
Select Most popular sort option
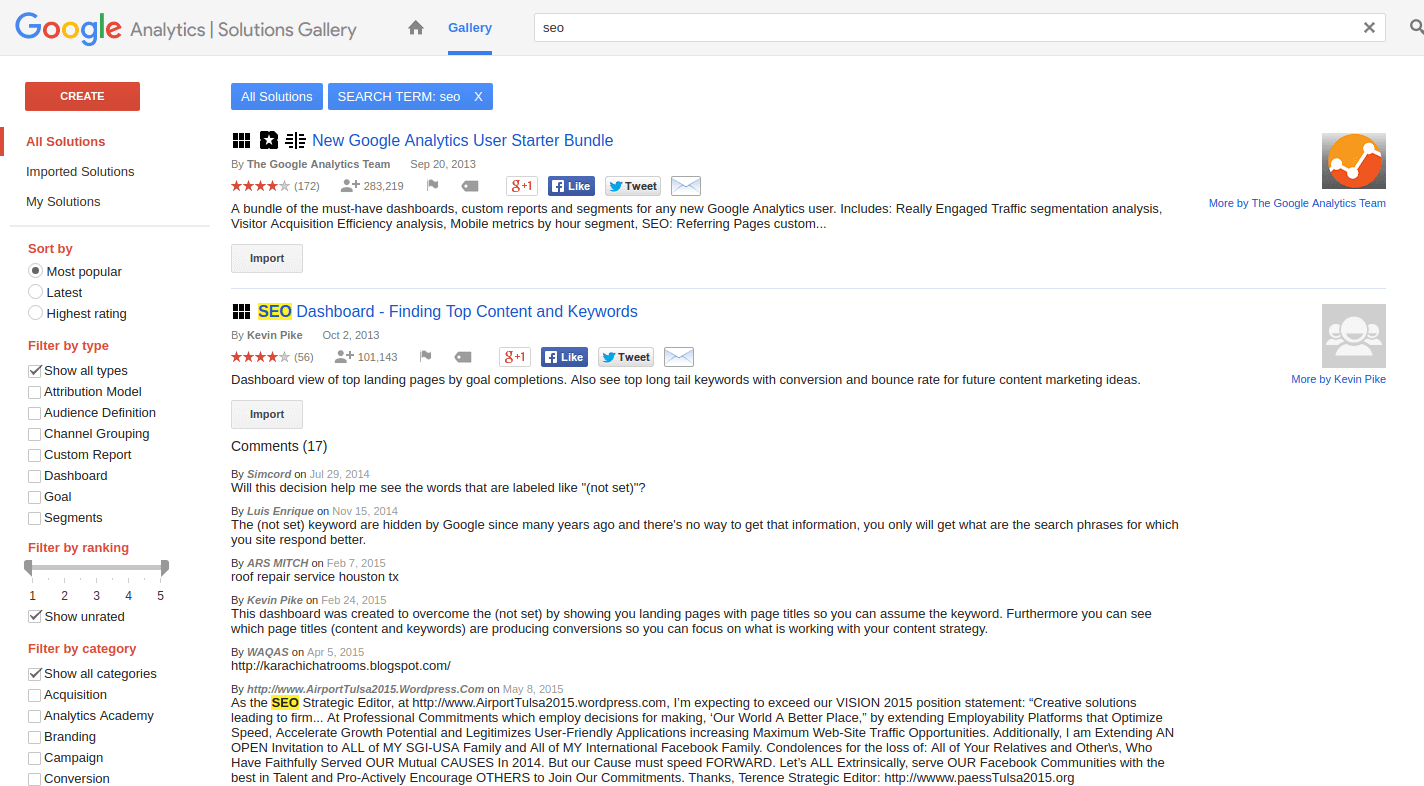coord(36,271)
